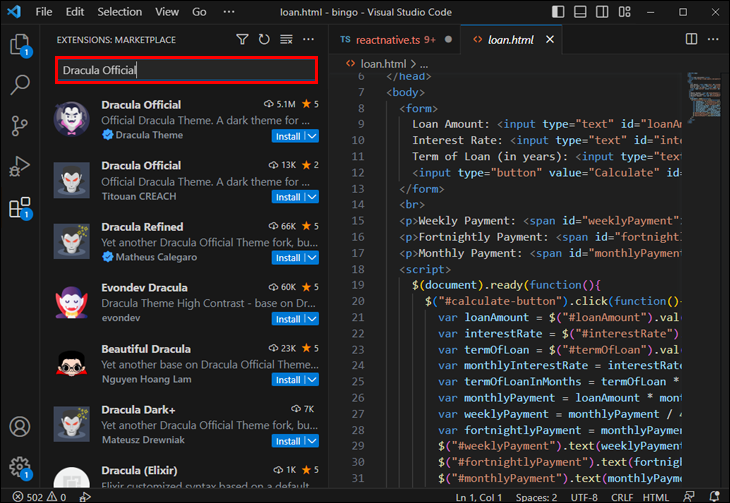730x503 pixels.
Task: Click the live share status bar icon
Action: pyautogui.click(x=85, y=497)
